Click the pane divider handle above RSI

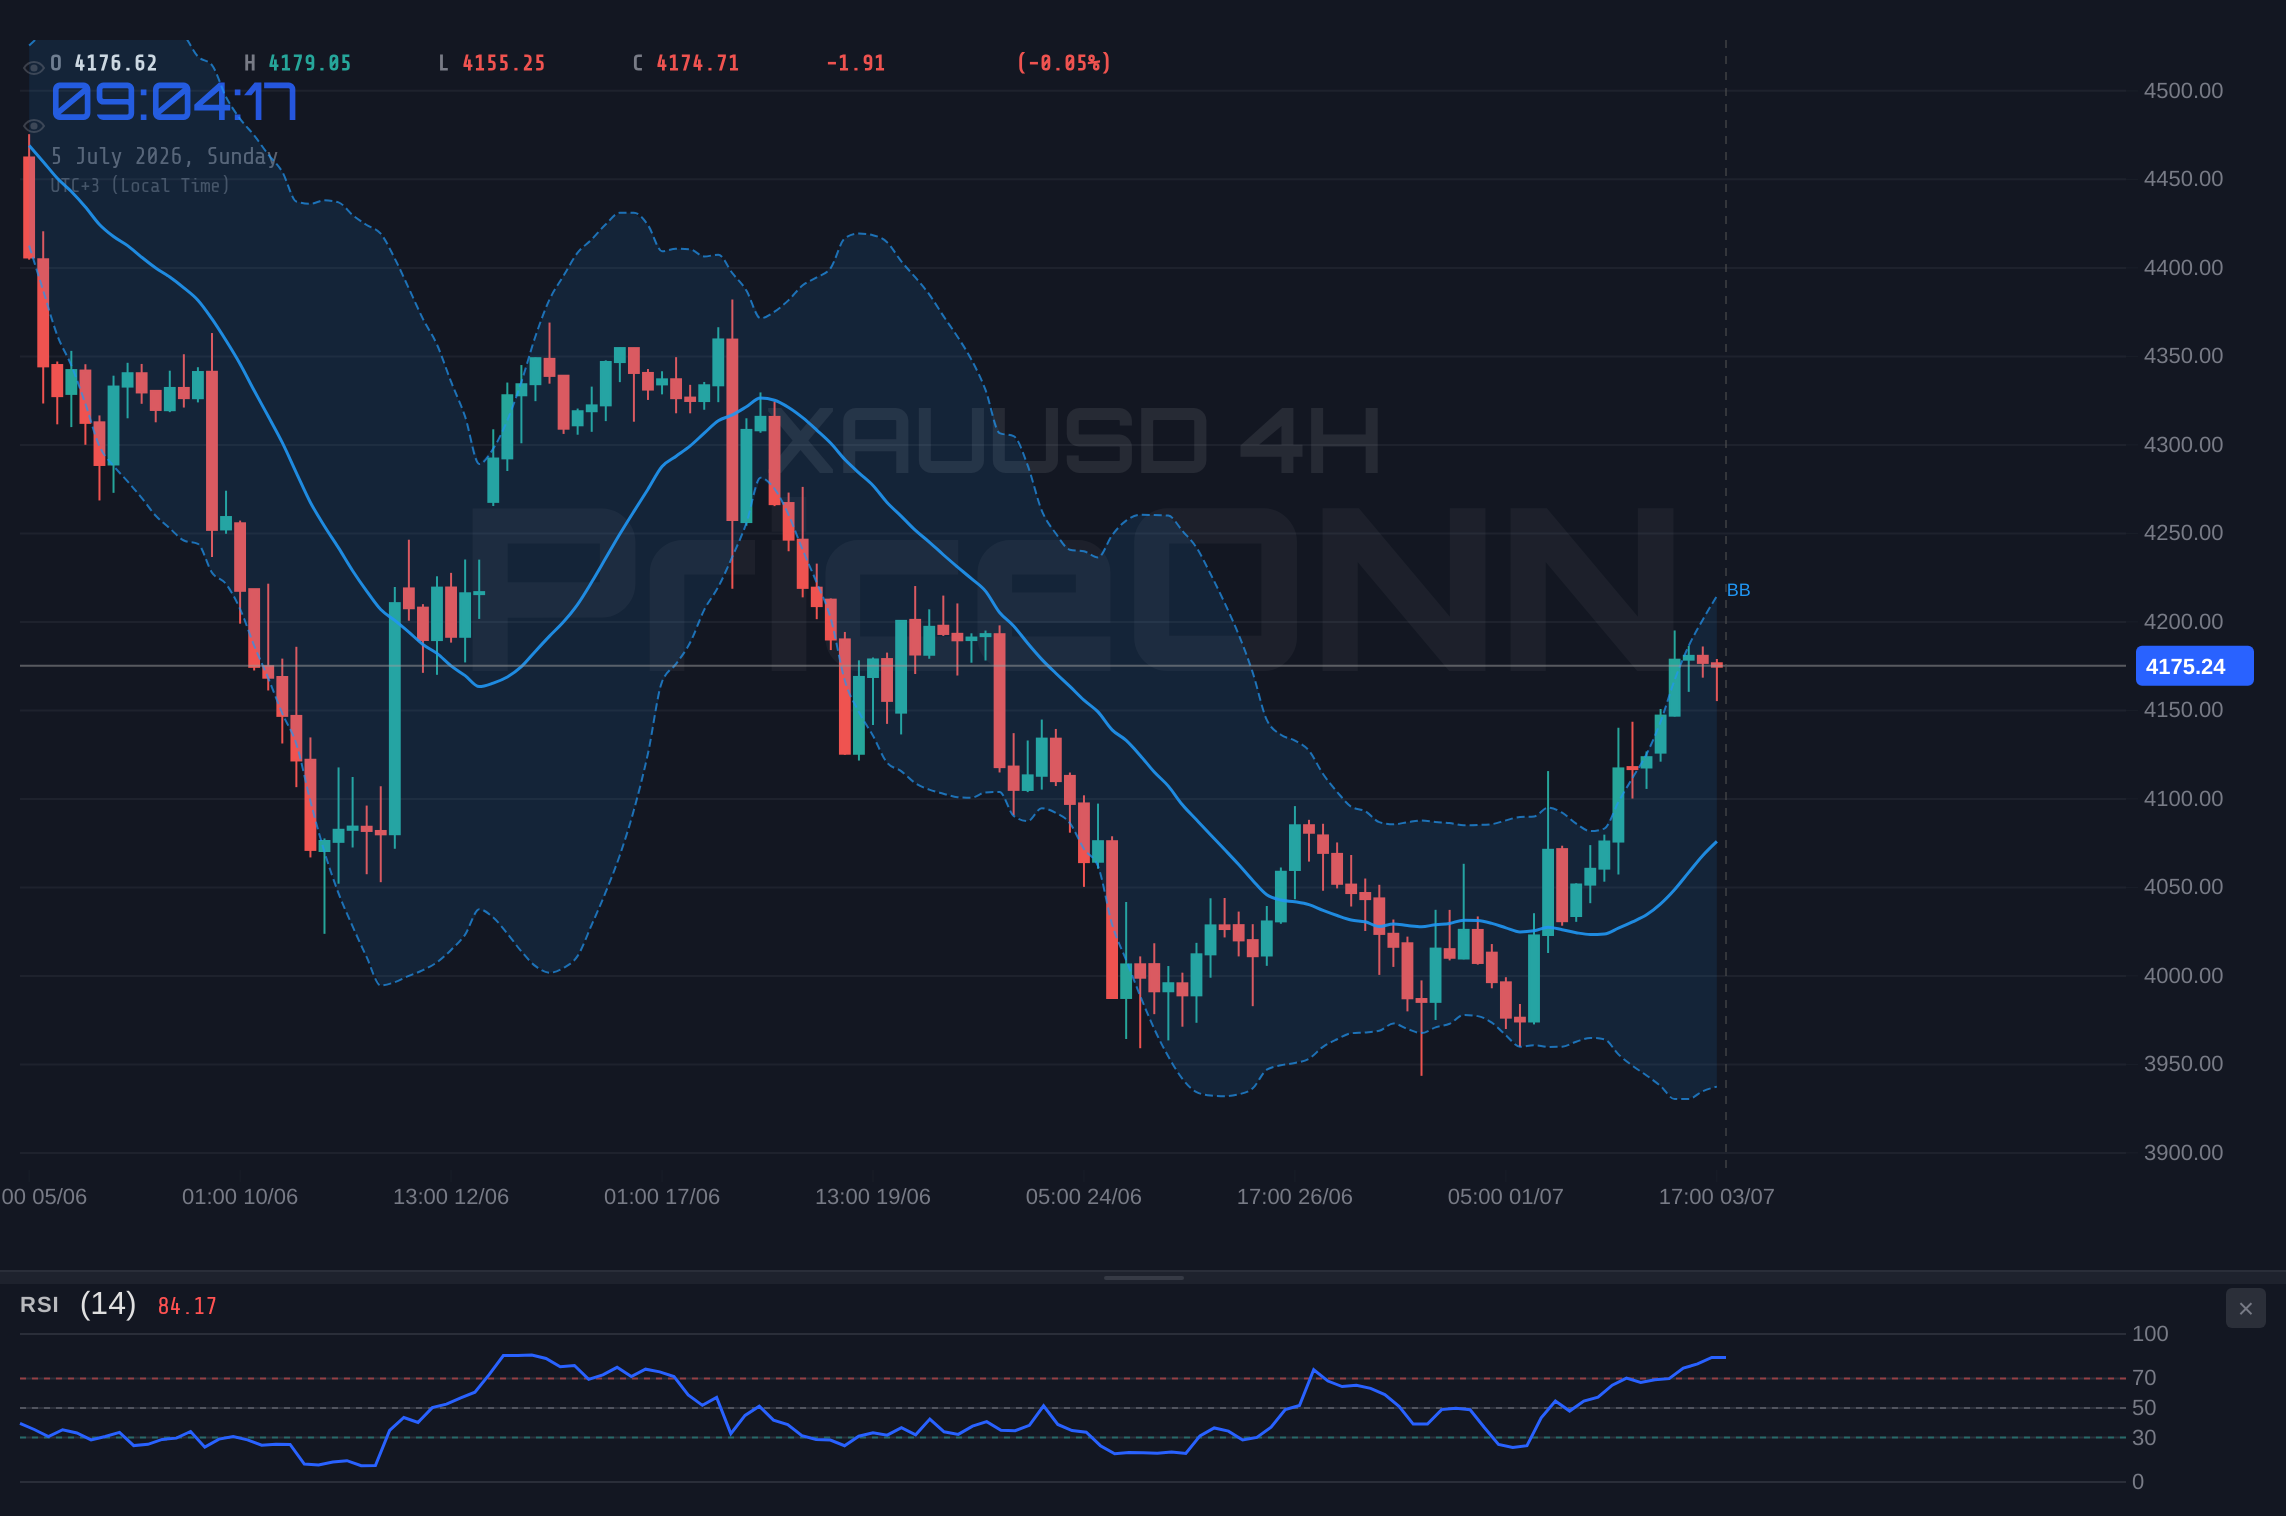tap(1143, 1278)
